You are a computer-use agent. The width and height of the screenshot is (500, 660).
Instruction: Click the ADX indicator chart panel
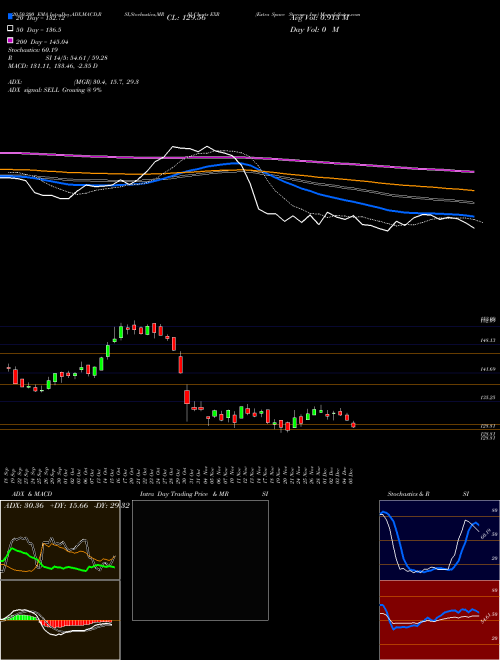[x=60, y=540]
